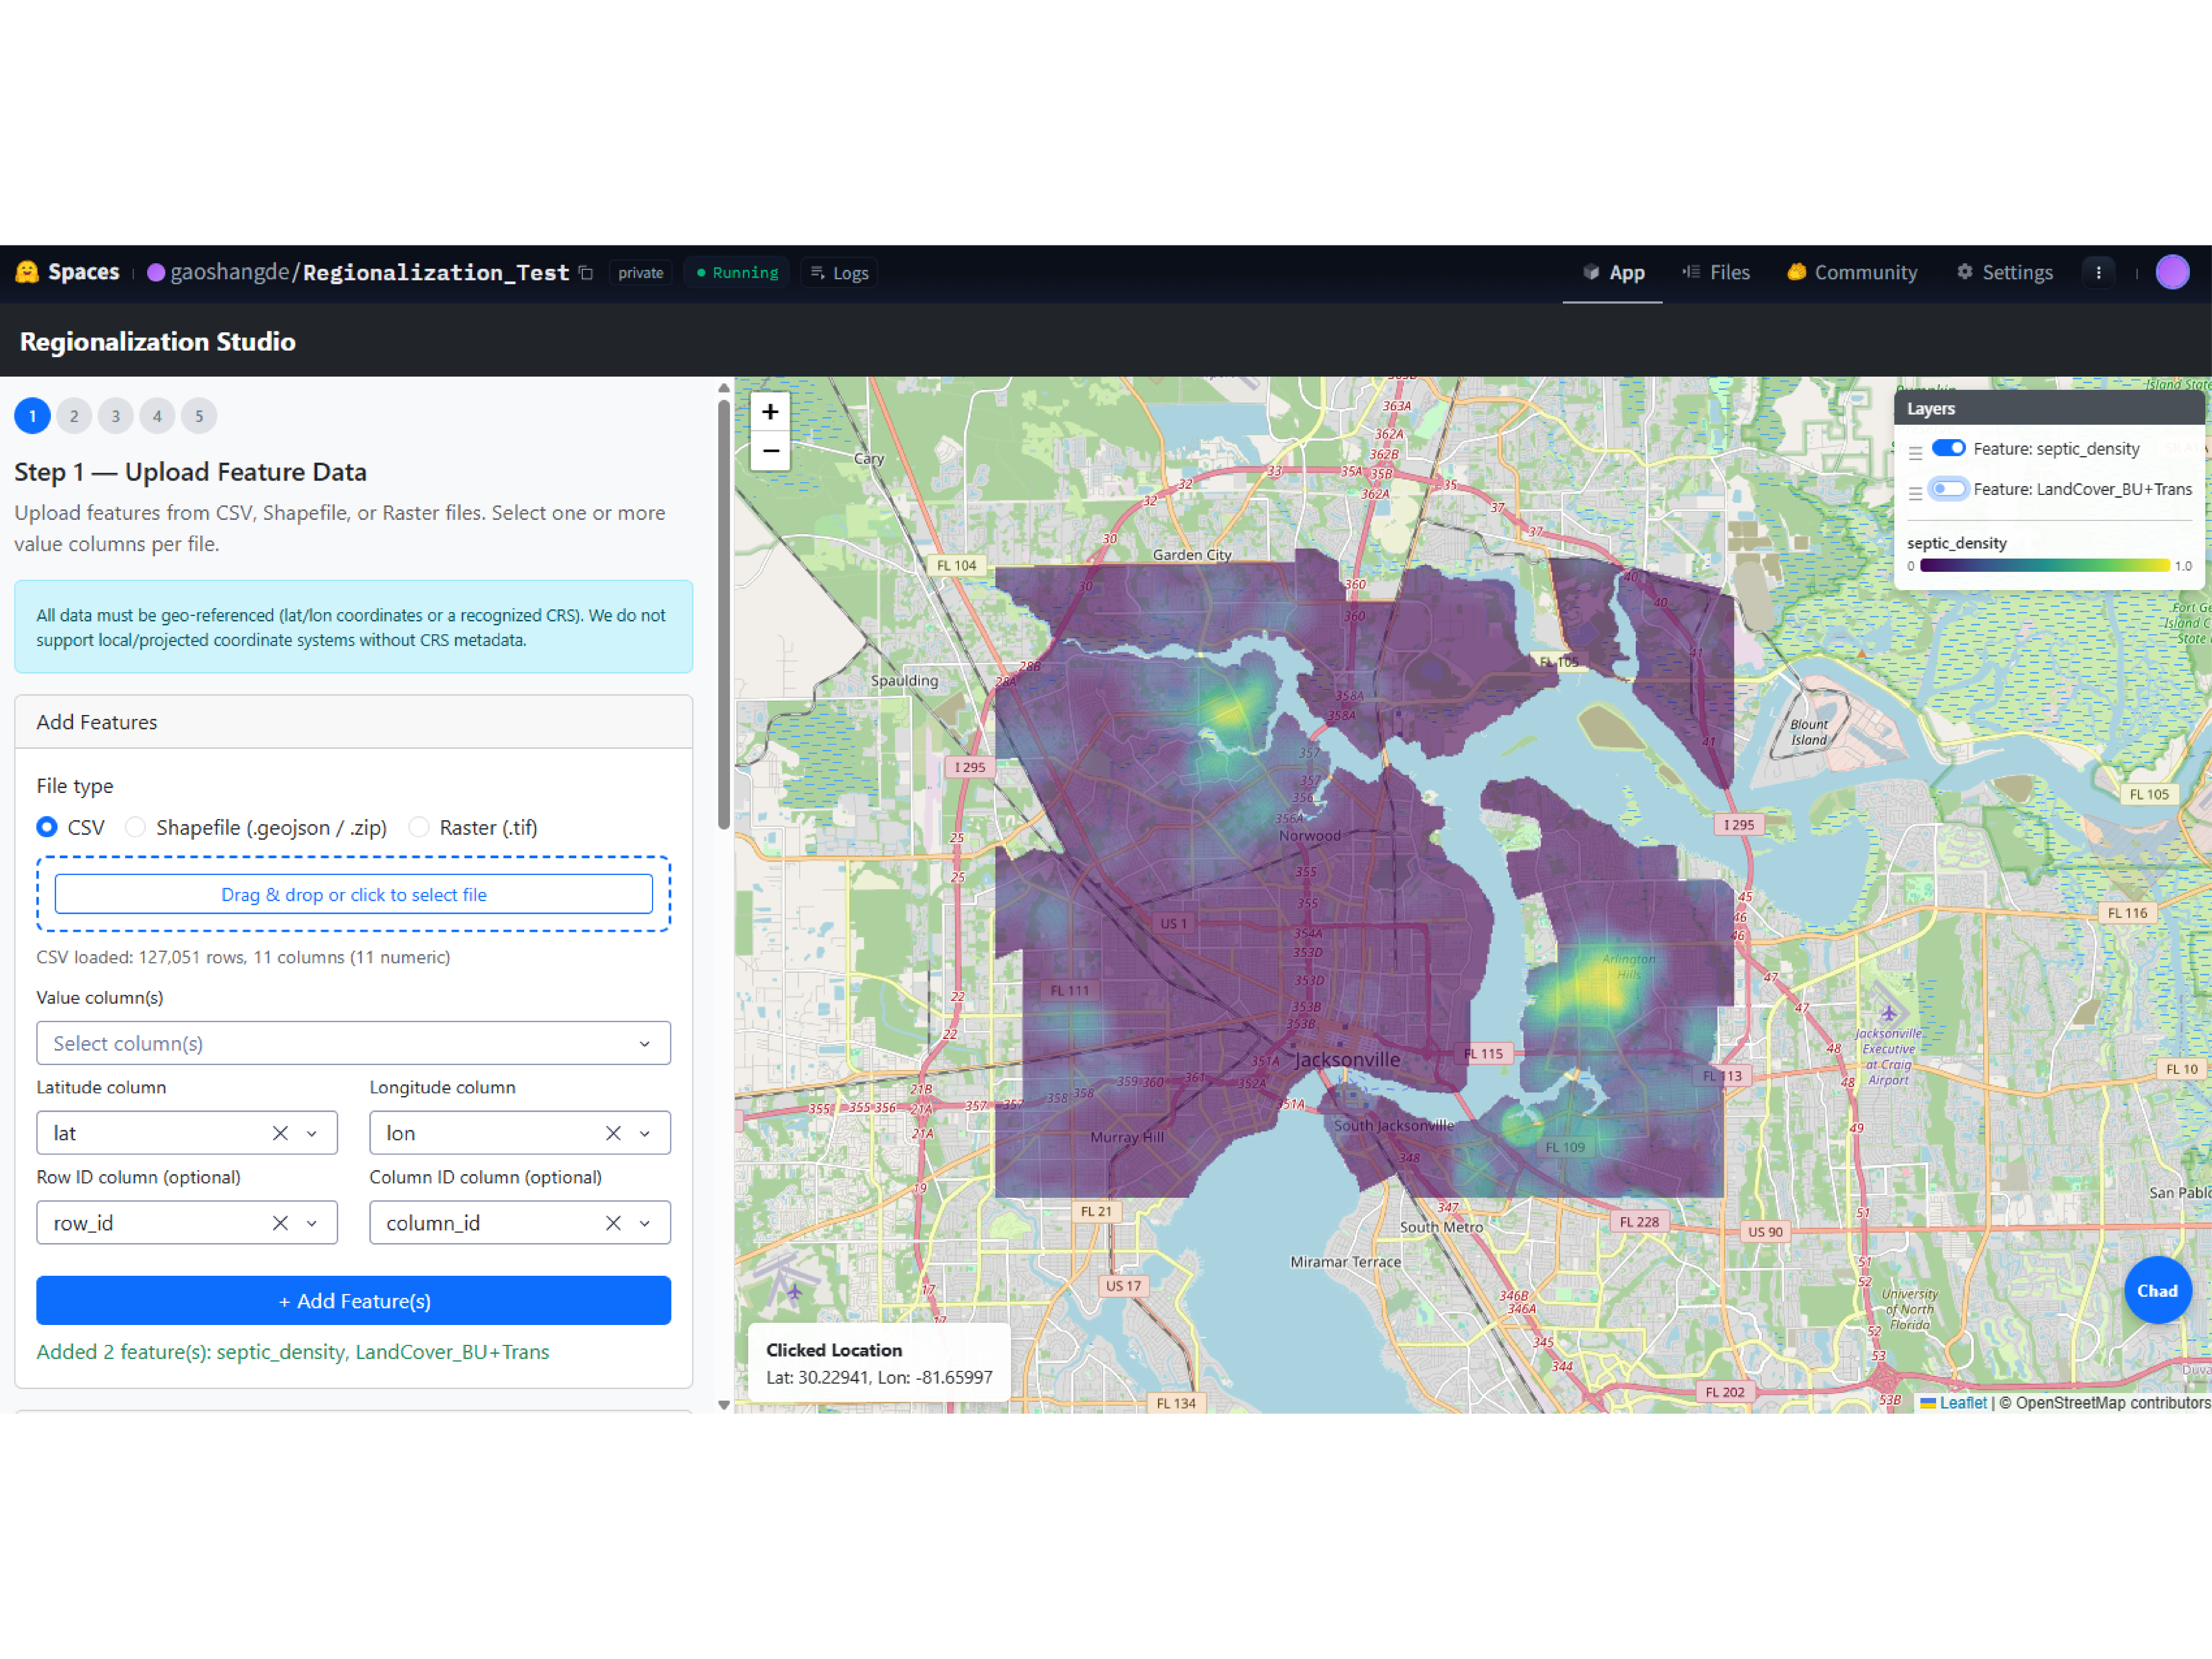Viewport: 2212px width, 1659px height.
Task: Enable the LandCover_BU+Trans layer toggle
Action: coord(1948,489)
